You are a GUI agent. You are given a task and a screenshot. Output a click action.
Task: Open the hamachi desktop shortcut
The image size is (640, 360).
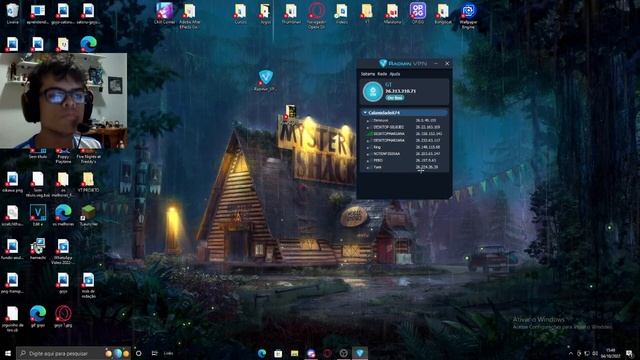[x=38, y=249]
